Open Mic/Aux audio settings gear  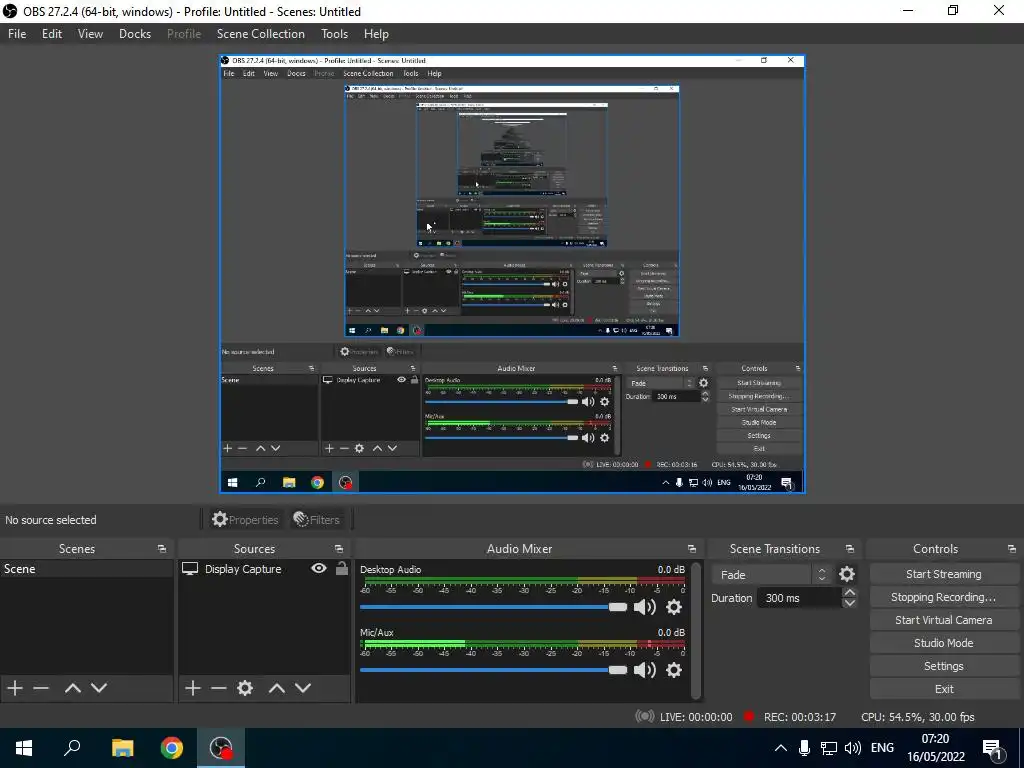point(674,670)
